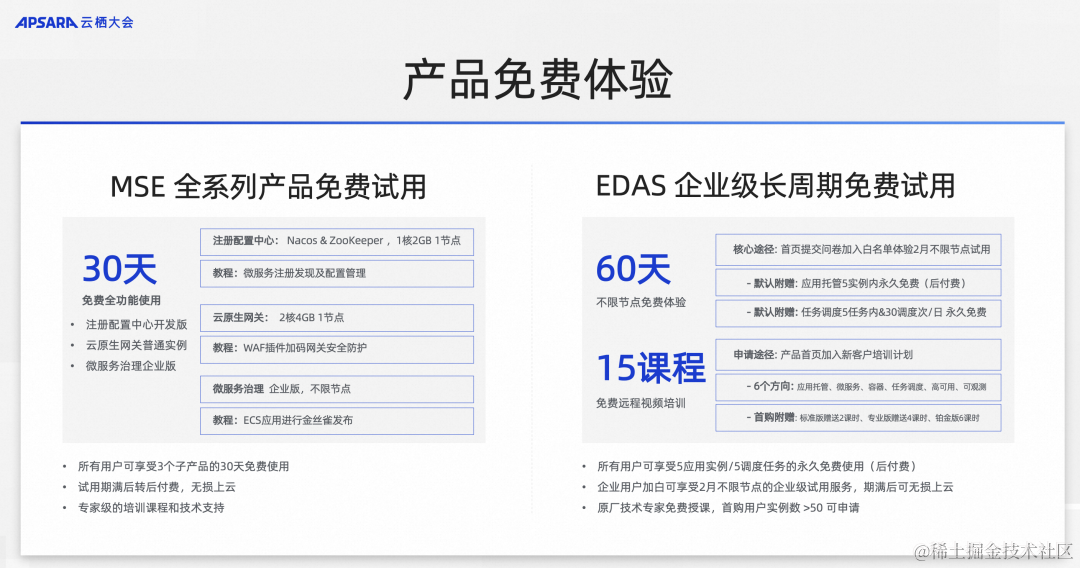Image resolution: width=1080 pixels, height=568 pixels.
Task: Click the caption 免费全功能使用
Action: coord(121,300)
